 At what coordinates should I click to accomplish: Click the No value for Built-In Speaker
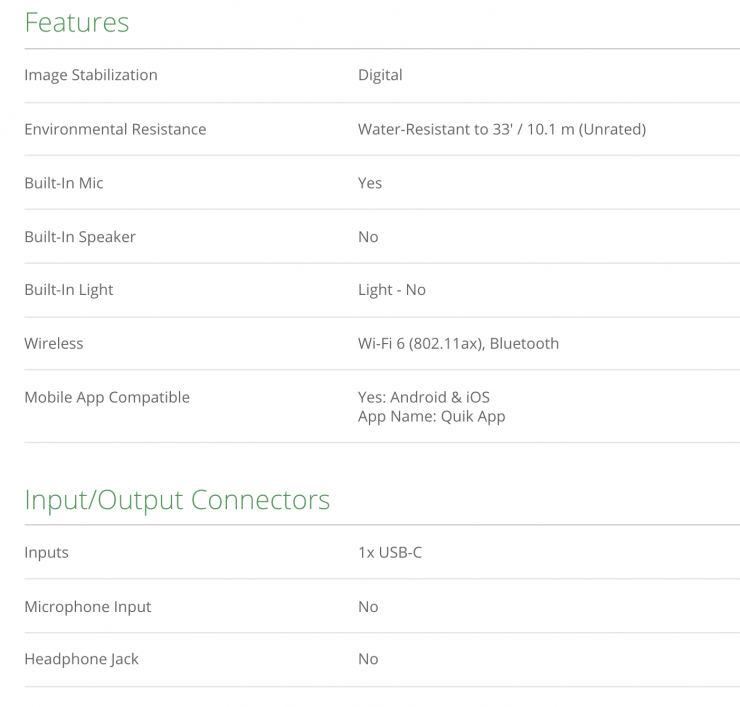point(368,237)
